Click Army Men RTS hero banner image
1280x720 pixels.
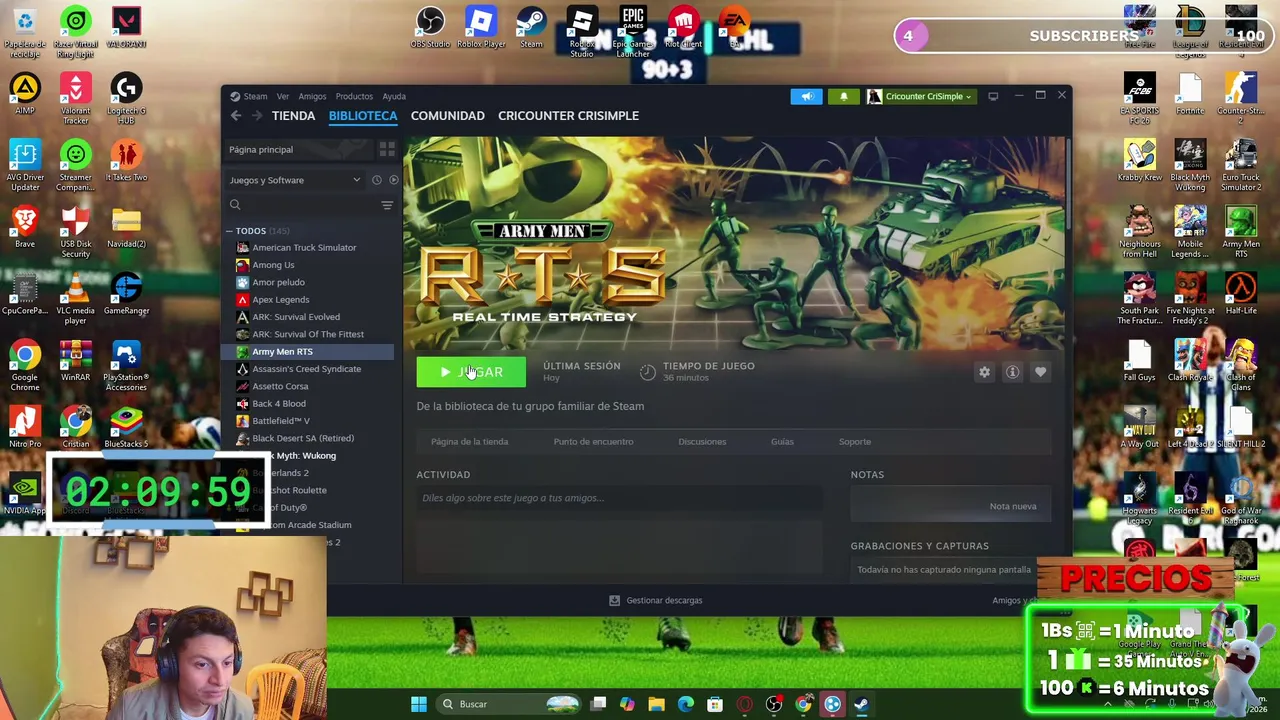point(735,243)
